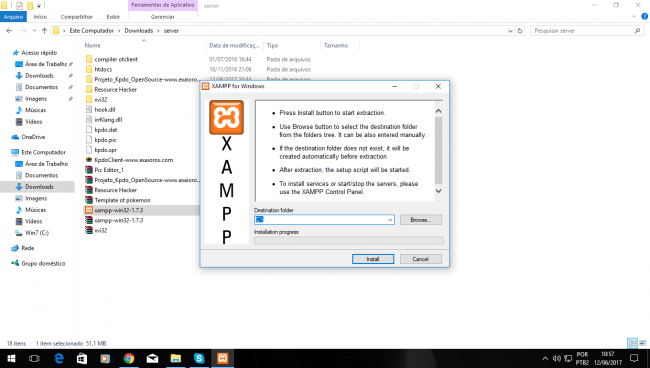Image resolution: width=650 pixels, height=368 pixels.
Task: Click the Browse button
Action: click(421, 220)
